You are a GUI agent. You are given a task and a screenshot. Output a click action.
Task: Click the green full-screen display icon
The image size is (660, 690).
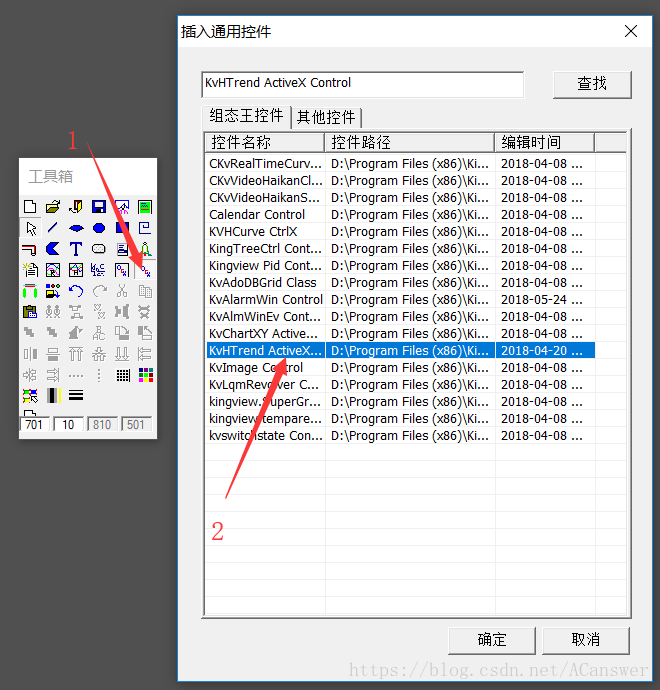pos(145,206)
